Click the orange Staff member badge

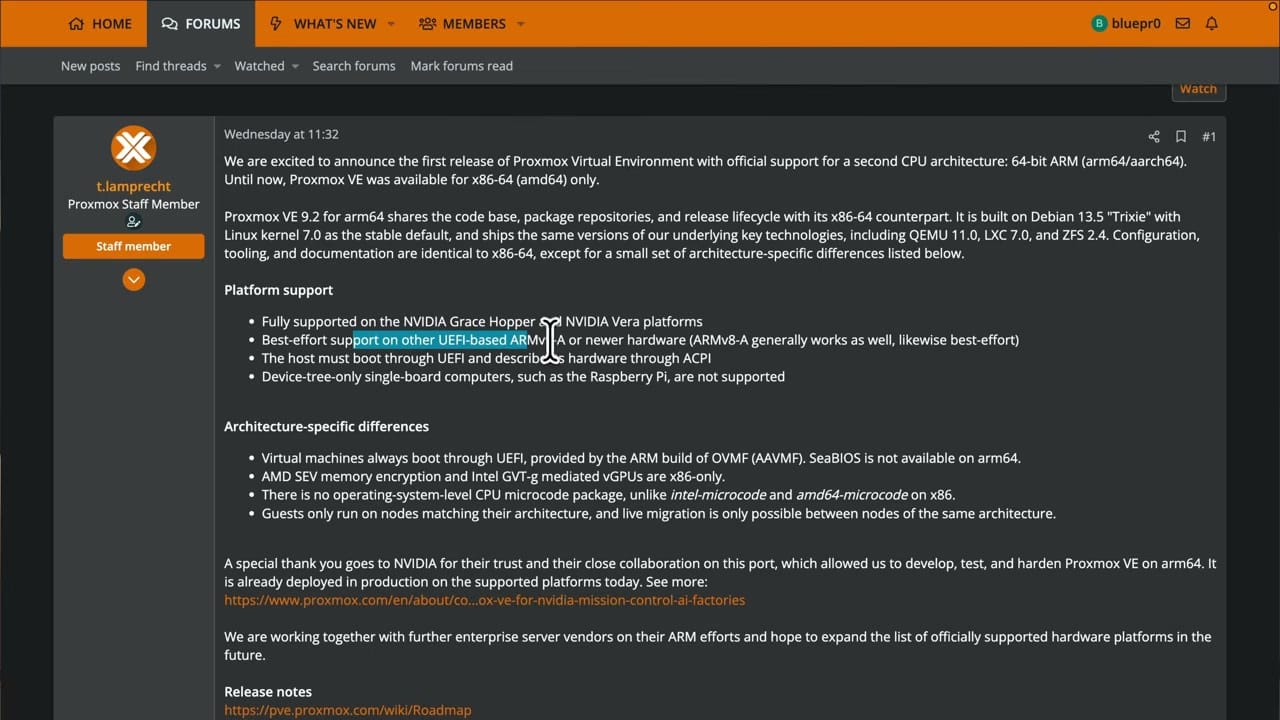133,246
